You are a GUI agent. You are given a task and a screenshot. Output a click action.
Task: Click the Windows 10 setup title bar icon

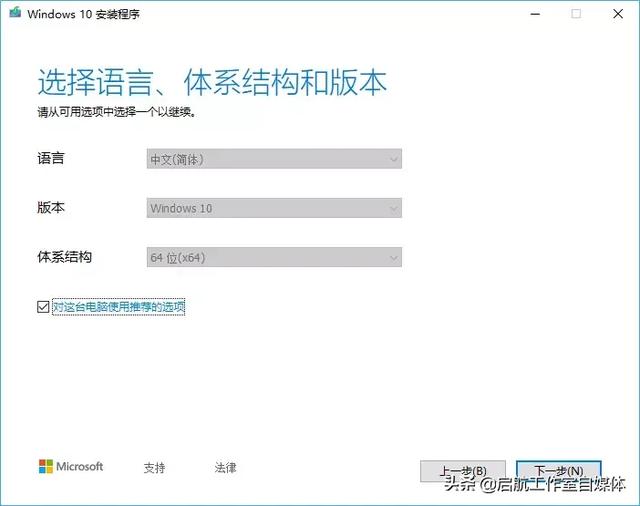(x=15, y=12)
